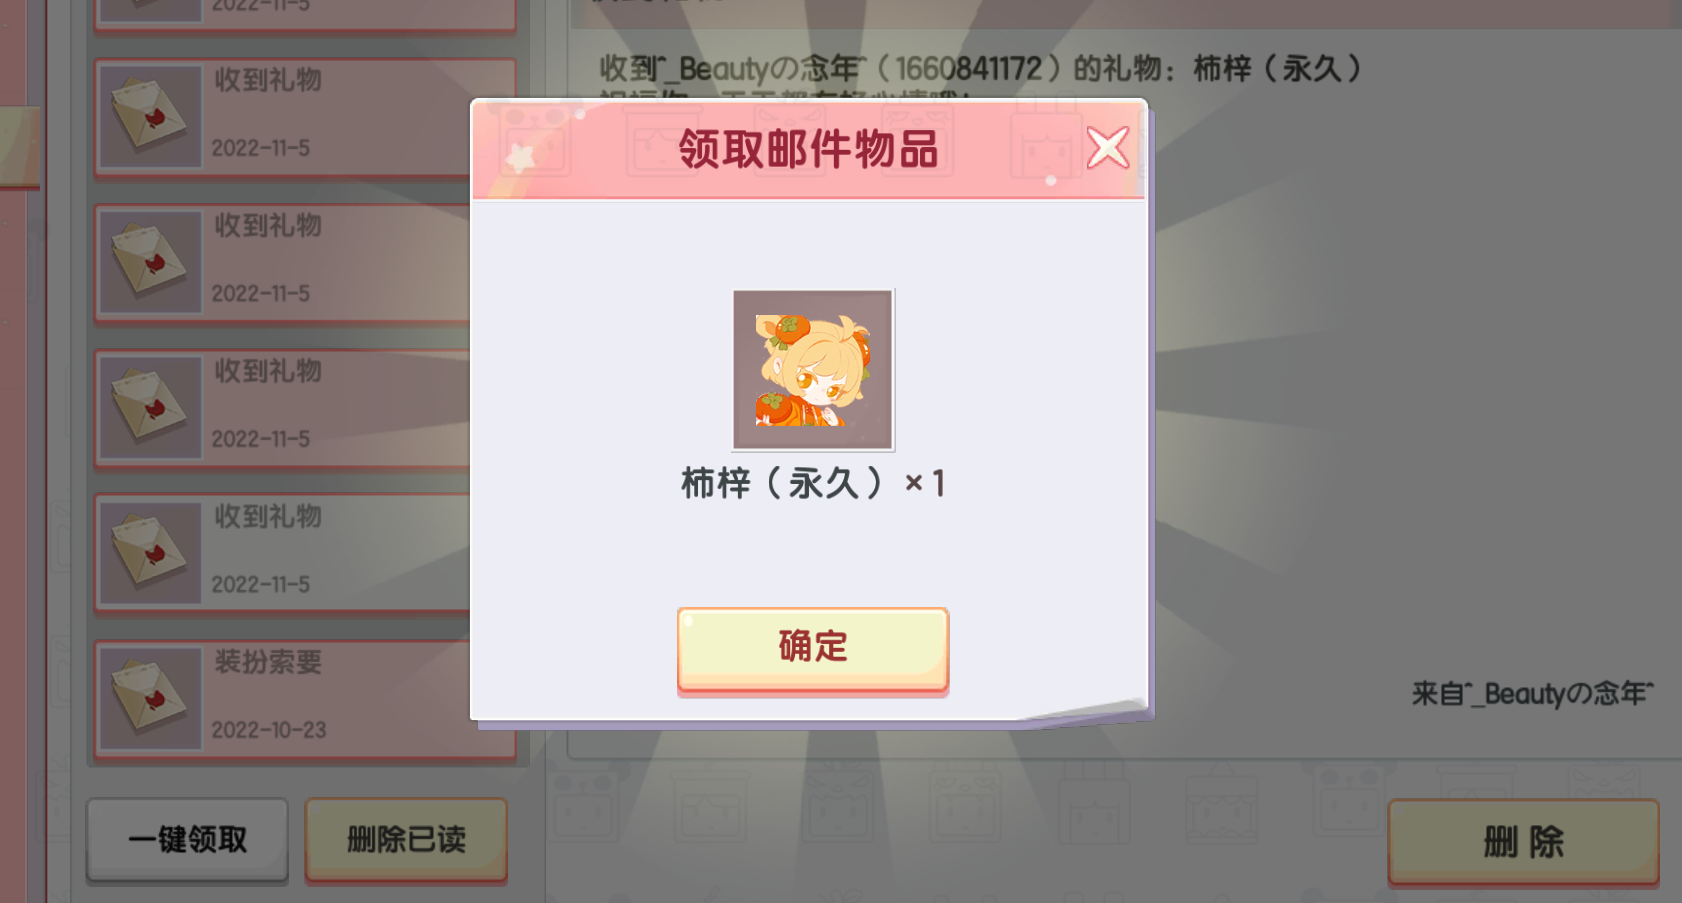Select the topmost full 收到礼物 mail entry

283,118
